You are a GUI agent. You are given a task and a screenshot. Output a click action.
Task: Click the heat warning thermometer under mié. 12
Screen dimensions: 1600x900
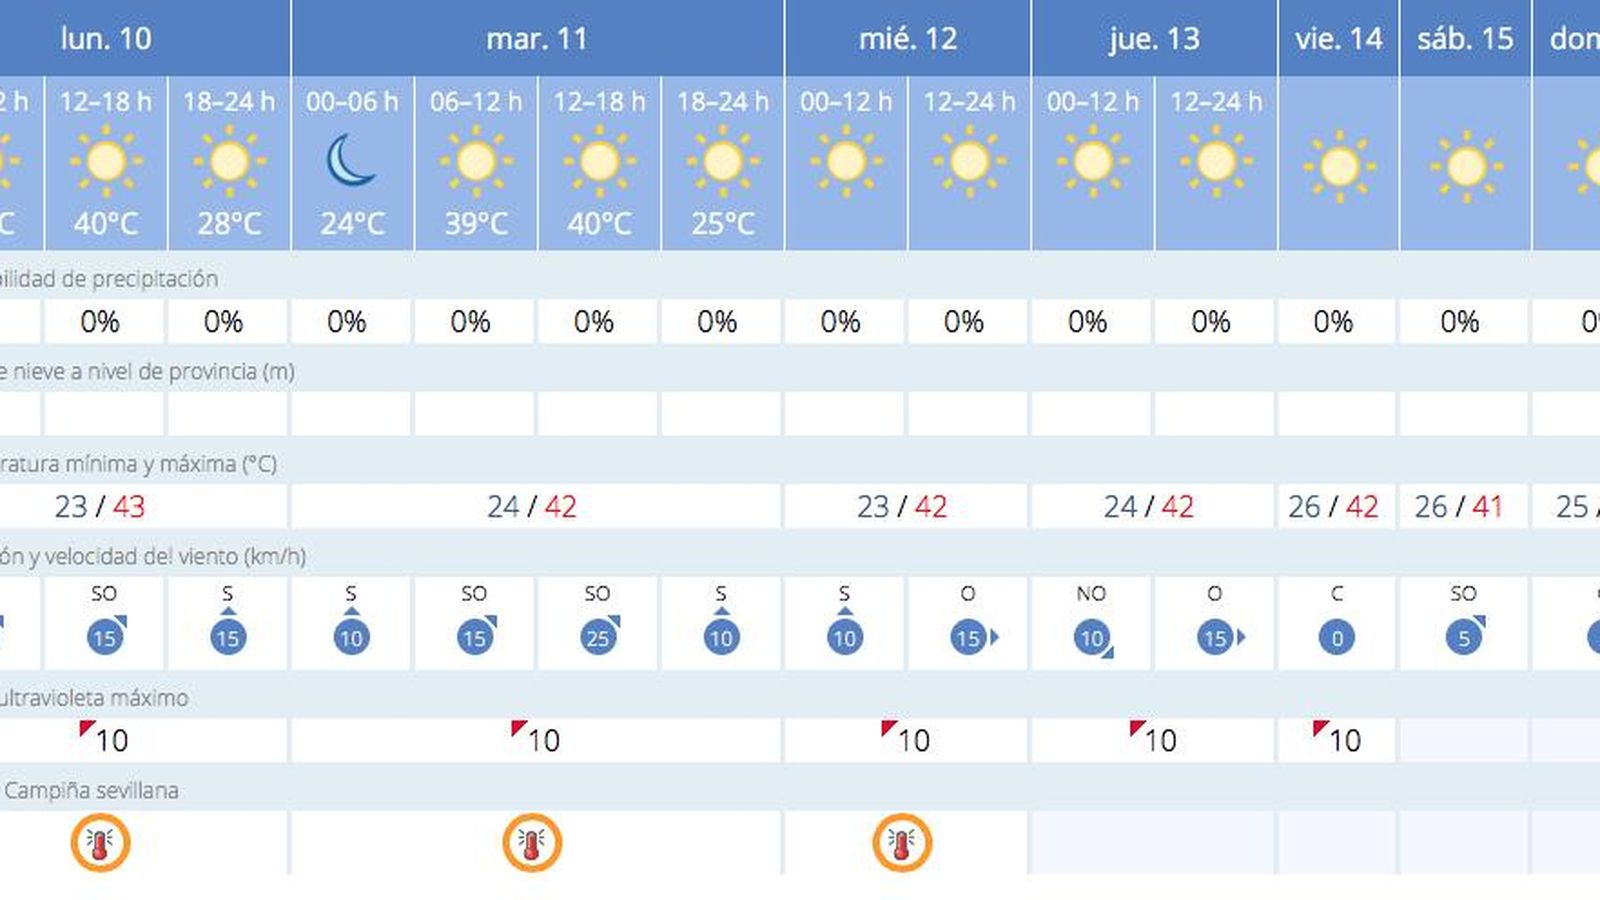[x=900, y=843]
